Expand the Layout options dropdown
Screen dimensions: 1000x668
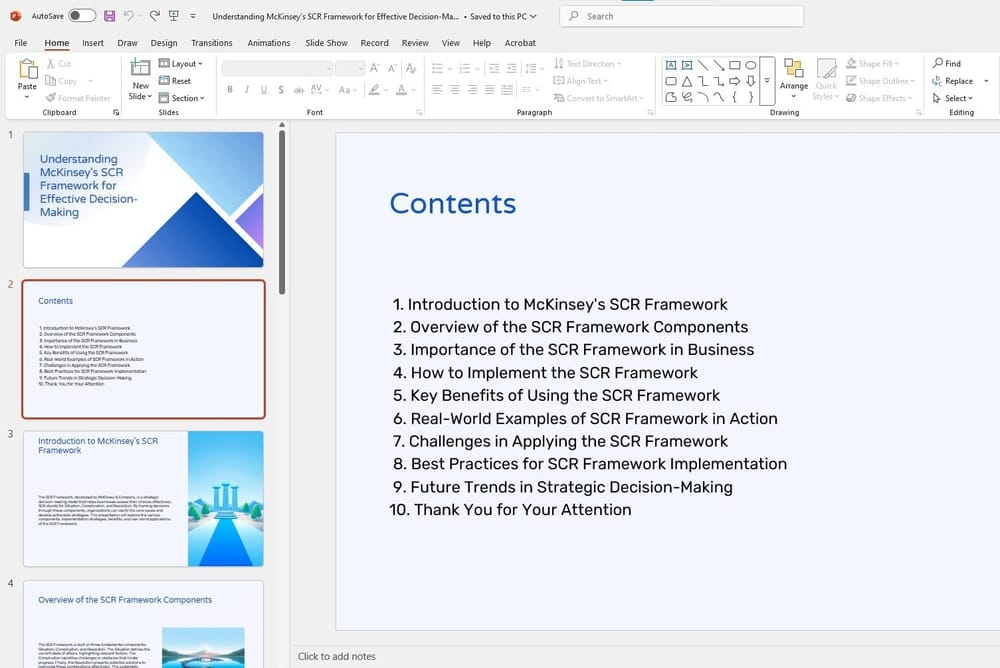coord(181,63)
